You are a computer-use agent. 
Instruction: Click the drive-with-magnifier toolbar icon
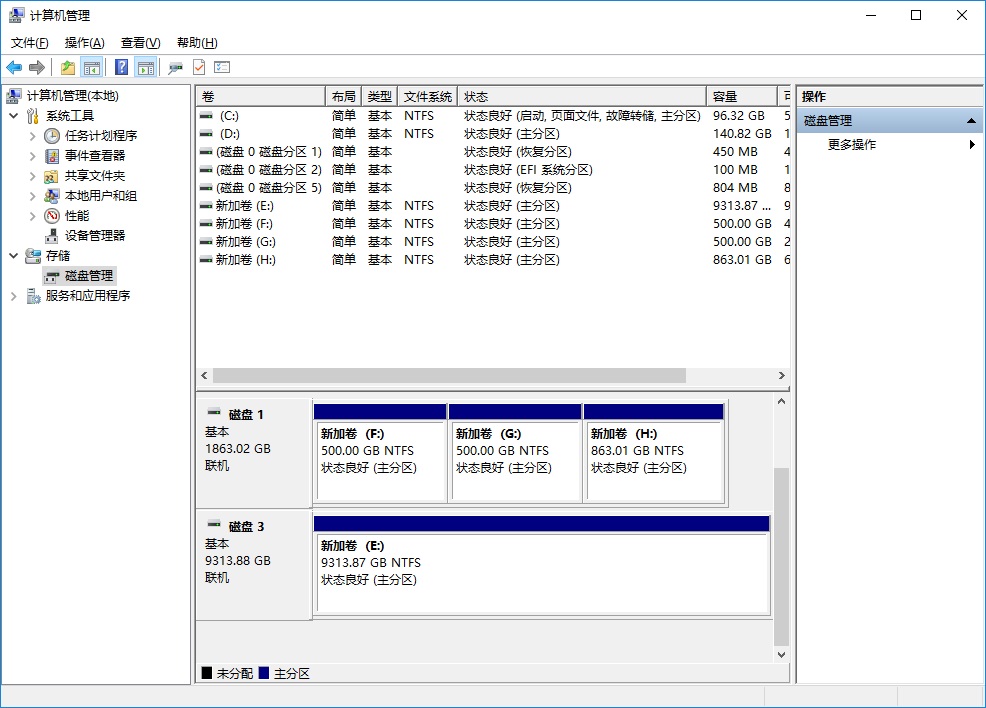tap(174, 67)
